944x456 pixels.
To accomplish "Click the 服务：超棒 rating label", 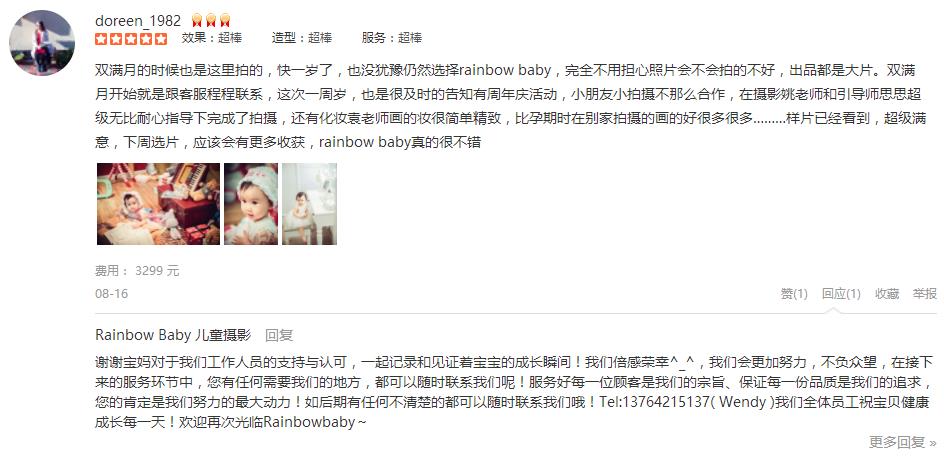I will click(x=392, y=38).
